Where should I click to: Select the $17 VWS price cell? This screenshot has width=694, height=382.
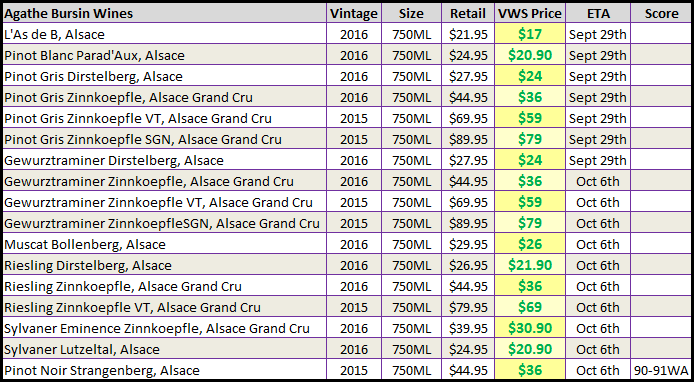(x=530, y=34)
